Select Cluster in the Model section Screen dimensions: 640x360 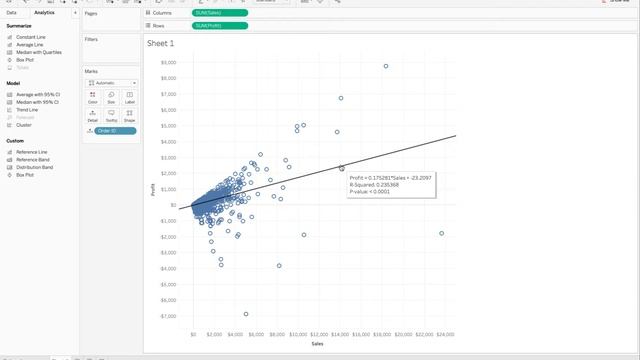pos(24,125)
